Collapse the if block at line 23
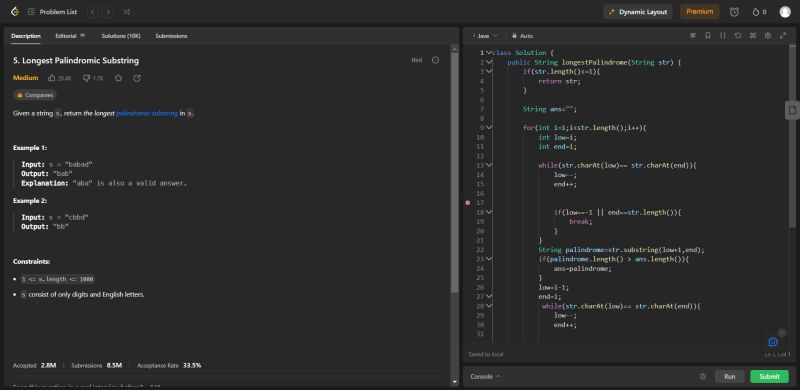This screenshot has width=800, height=390. 489,259
